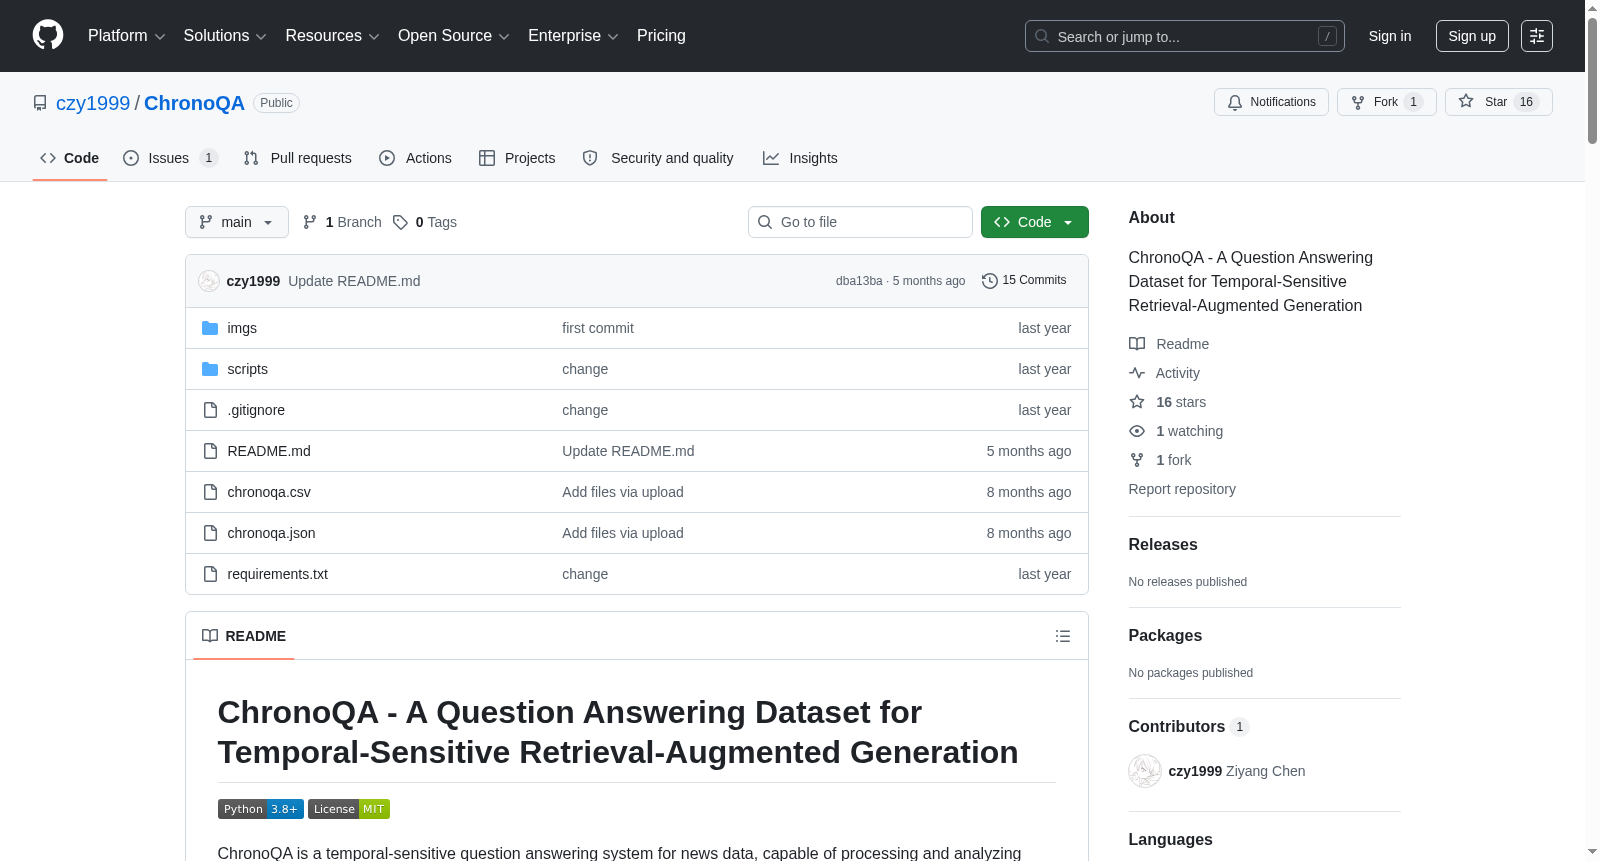Click the 'first commit' message for imgs
This screenshot has height=861, width=1600.
click(x=598, y=328)
